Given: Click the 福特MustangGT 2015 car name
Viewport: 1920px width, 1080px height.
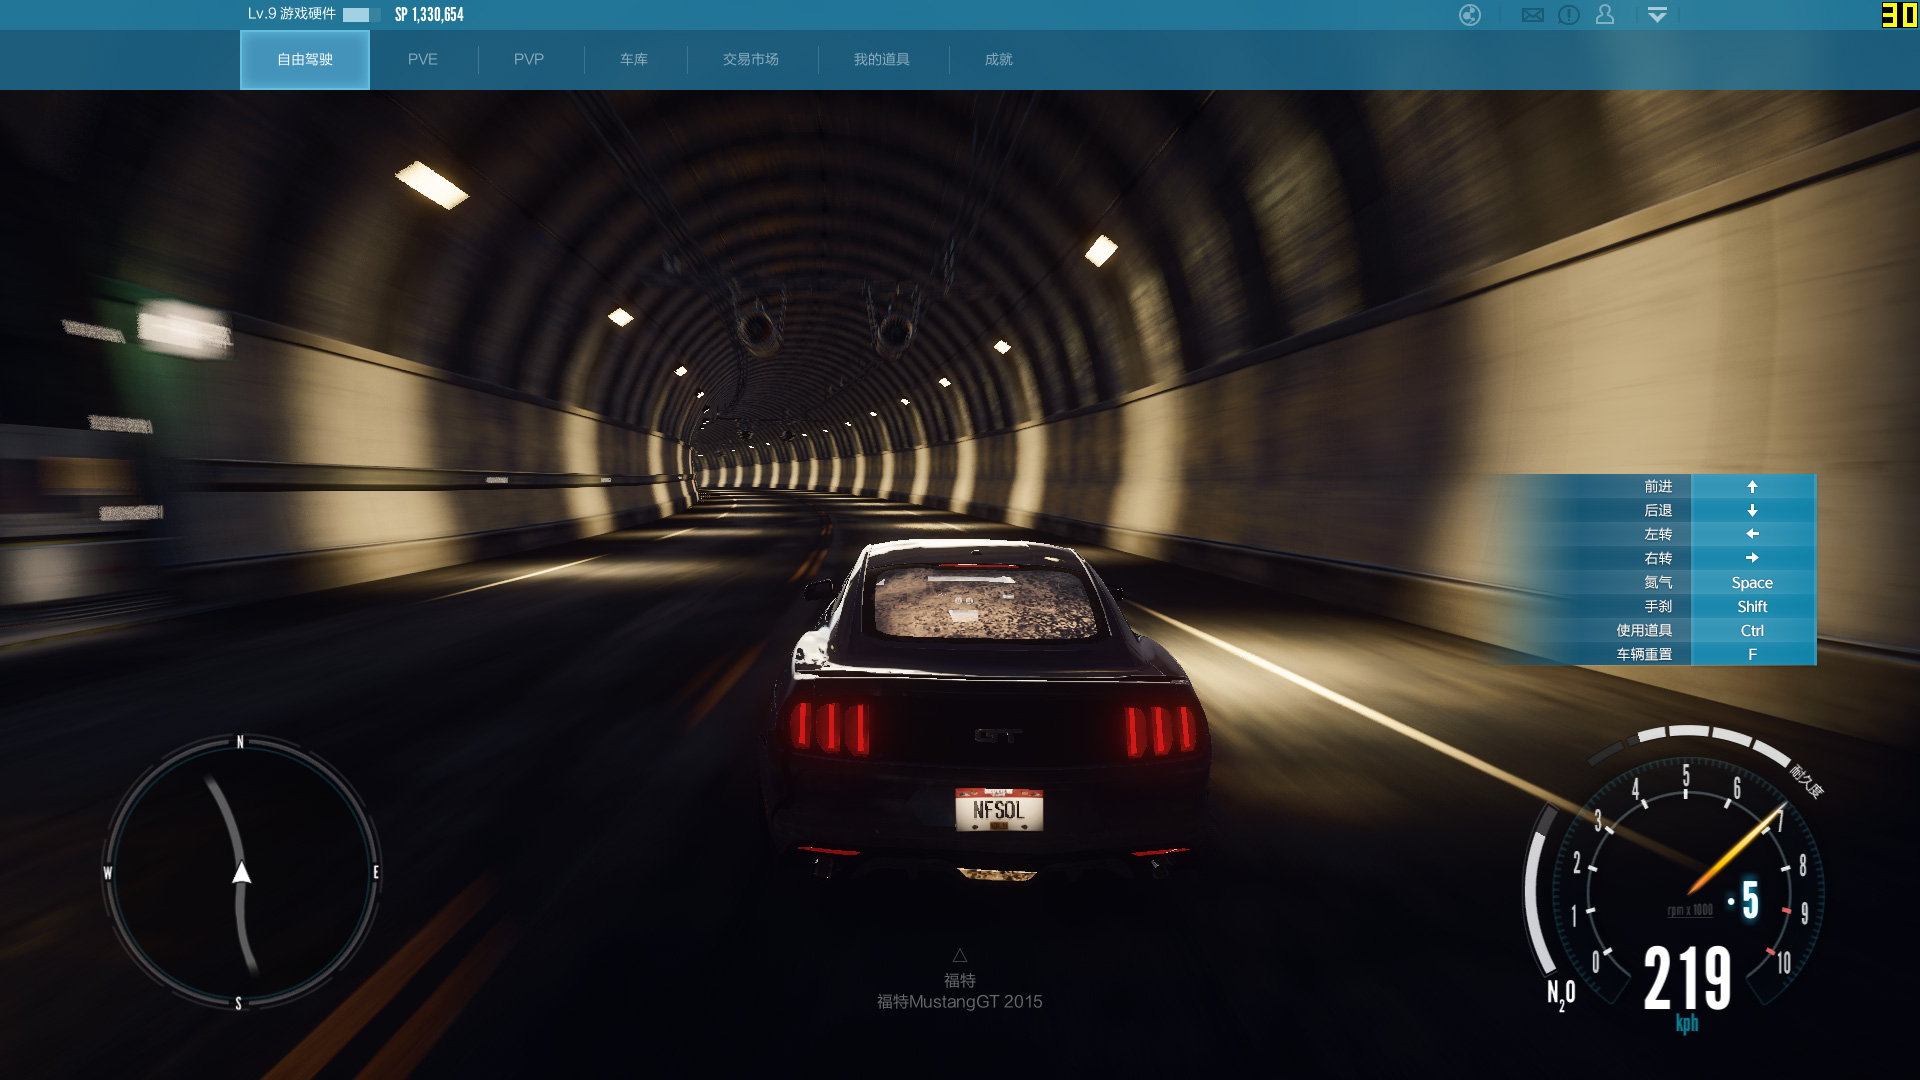Looking at the screenshot, I should coord(959,1002).
